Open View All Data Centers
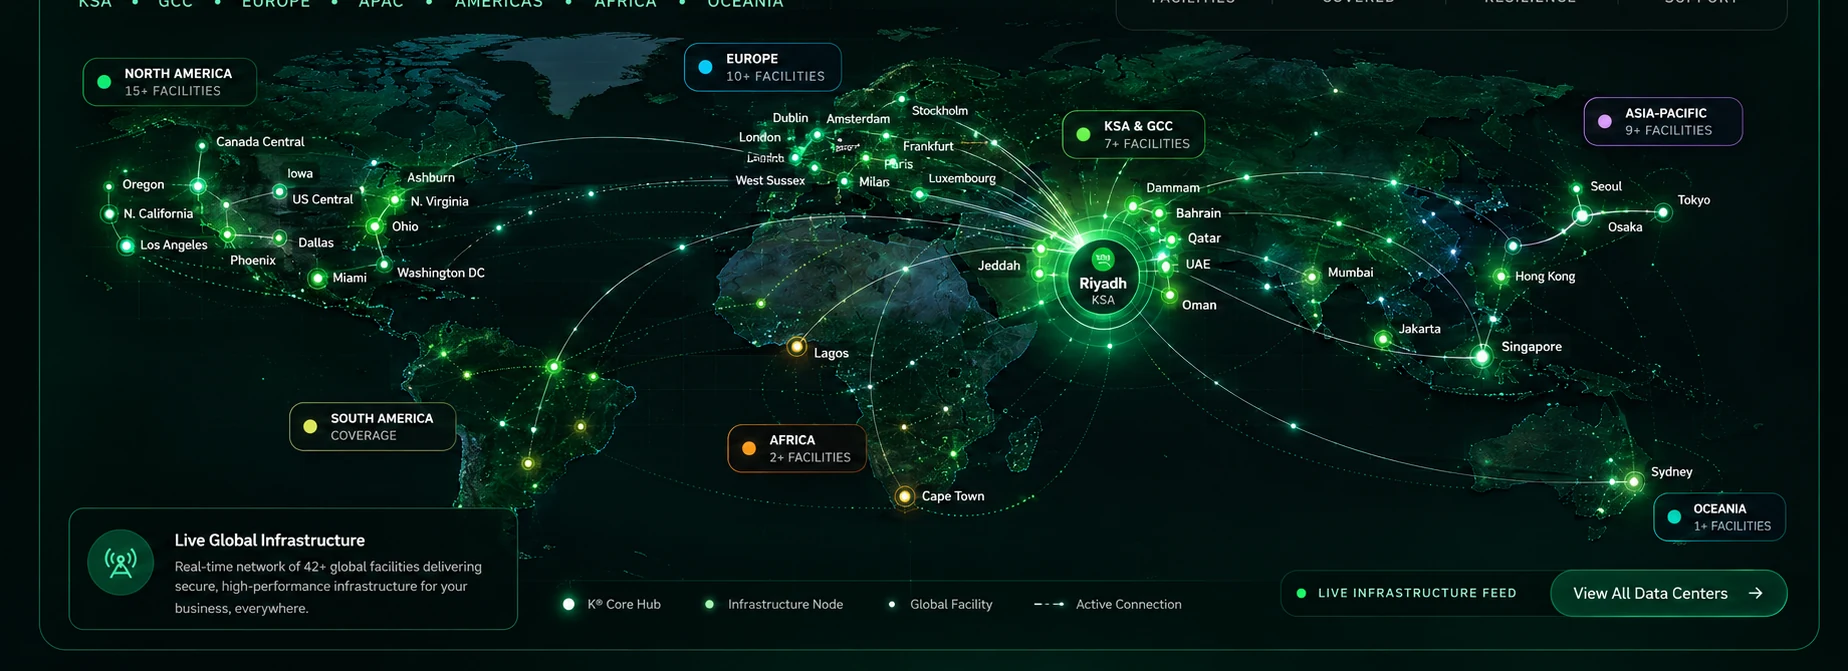The height and width of the screenshot is (671, 1848). pos(1668,593)
